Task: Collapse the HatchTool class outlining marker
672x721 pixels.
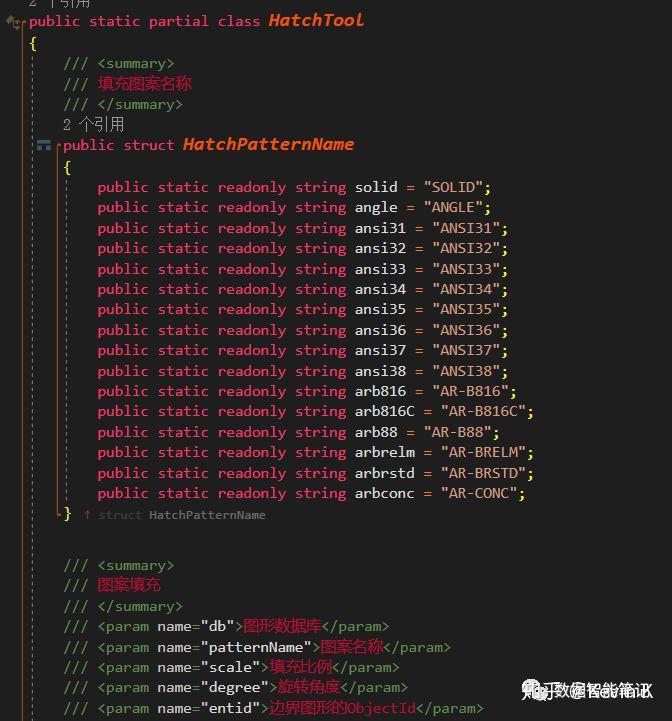Action: click(23, 23)
